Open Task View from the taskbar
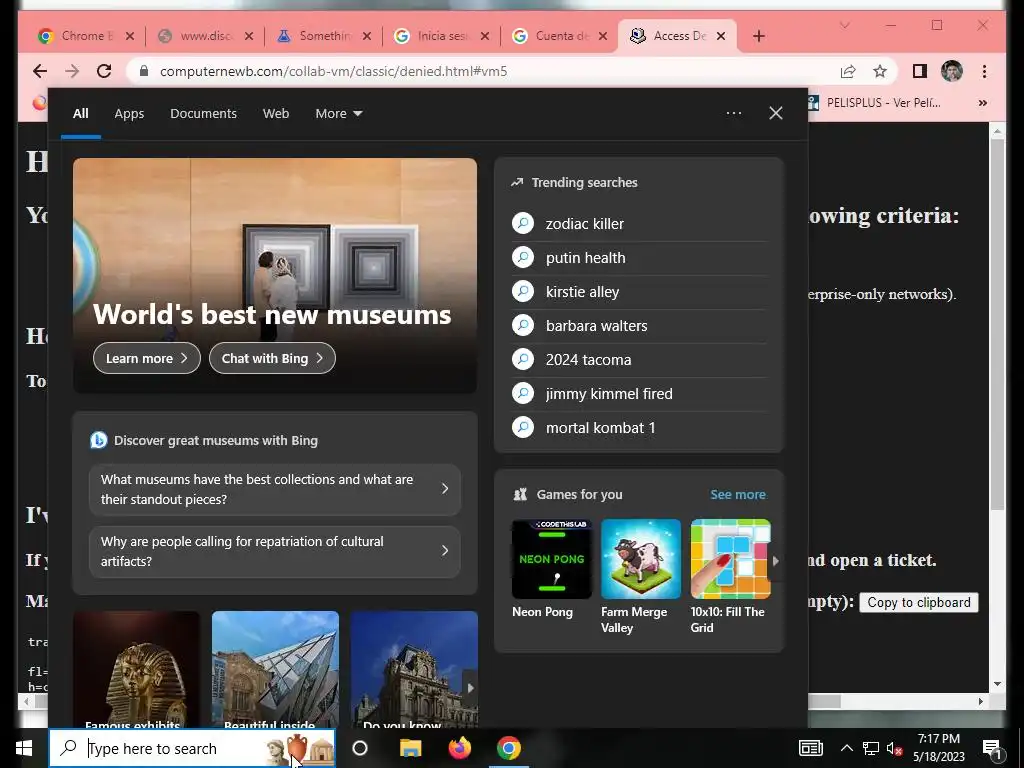The image size is (1024, 768). point(360,748)
